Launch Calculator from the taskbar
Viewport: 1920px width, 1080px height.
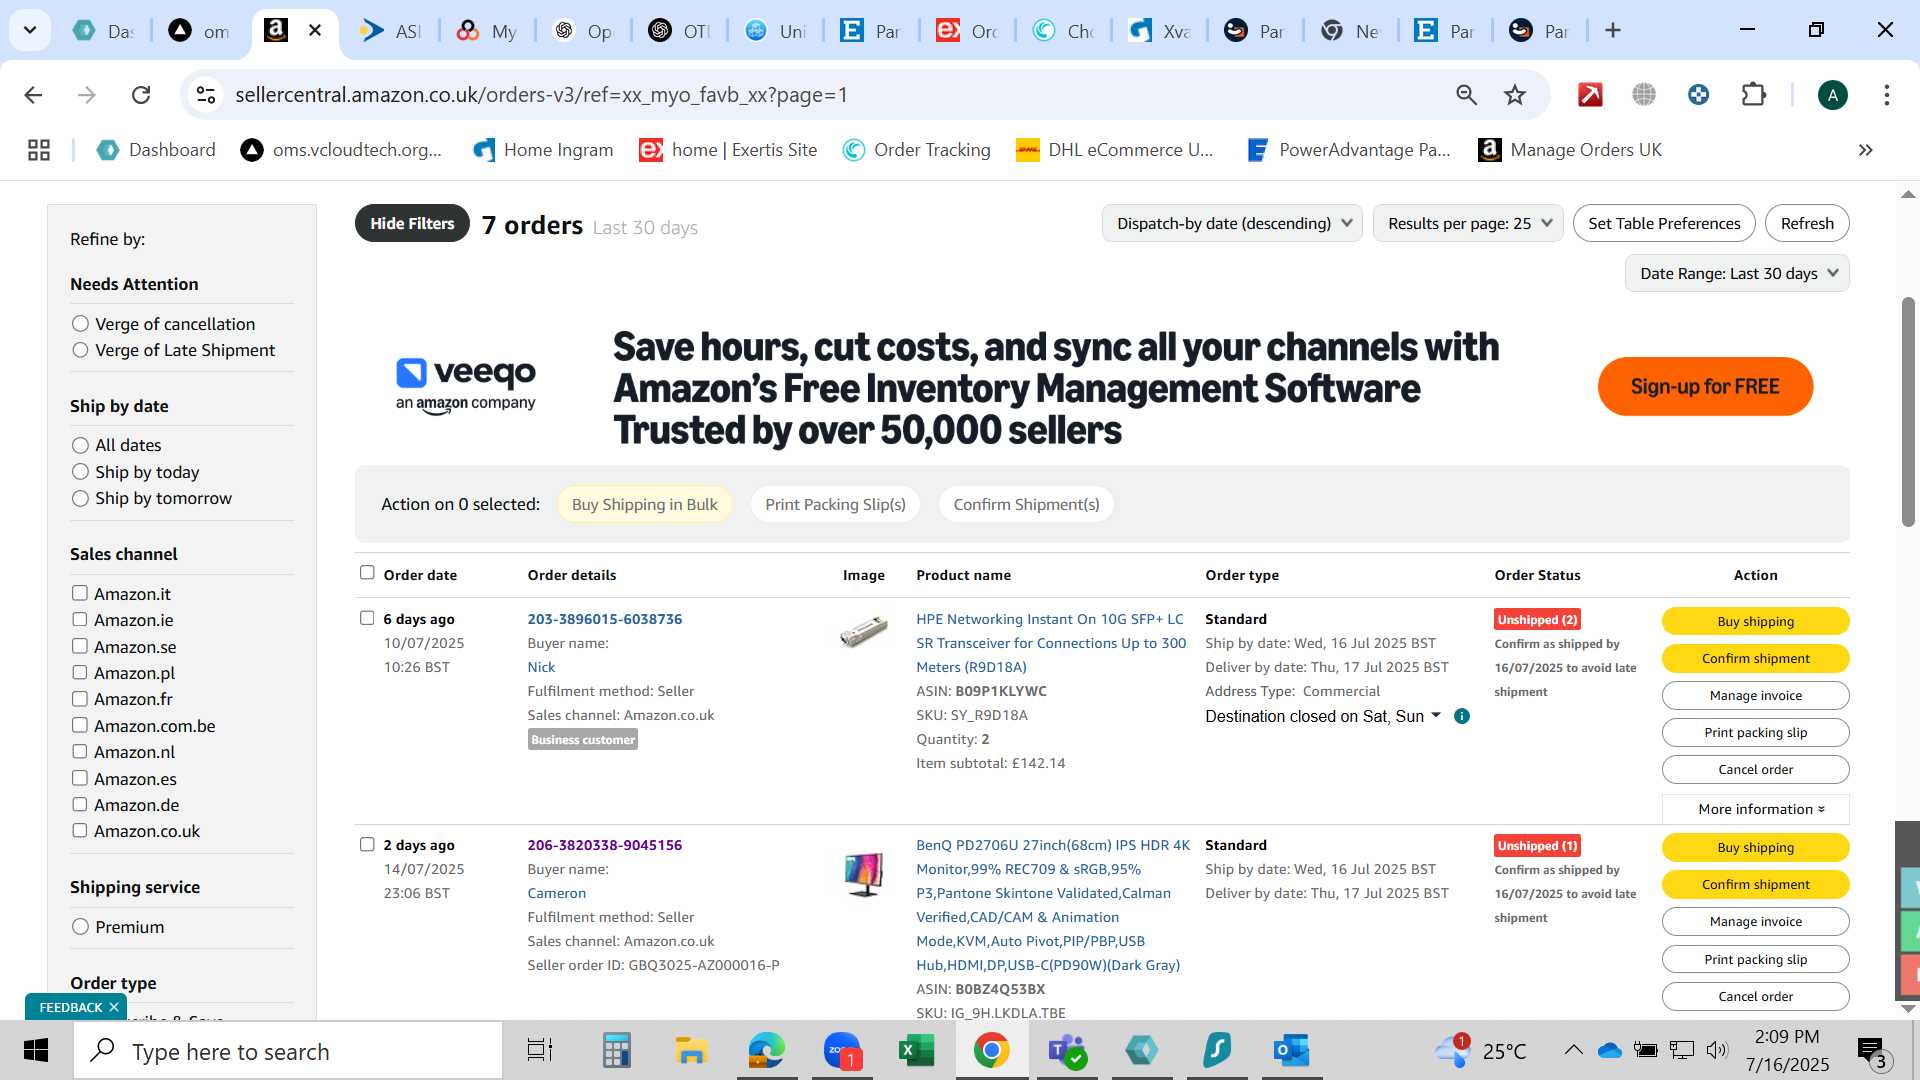[616, 1051]
